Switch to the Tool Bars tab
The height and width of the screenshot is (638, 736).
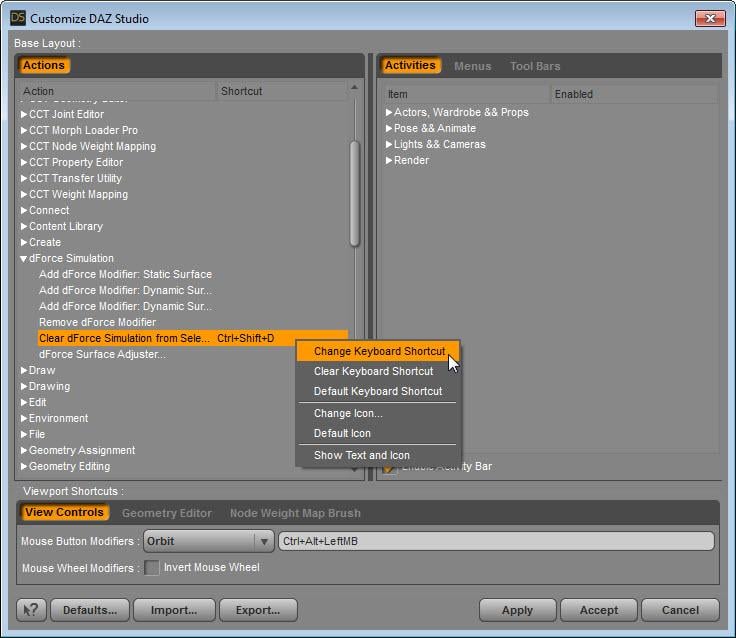pos(535,66)
